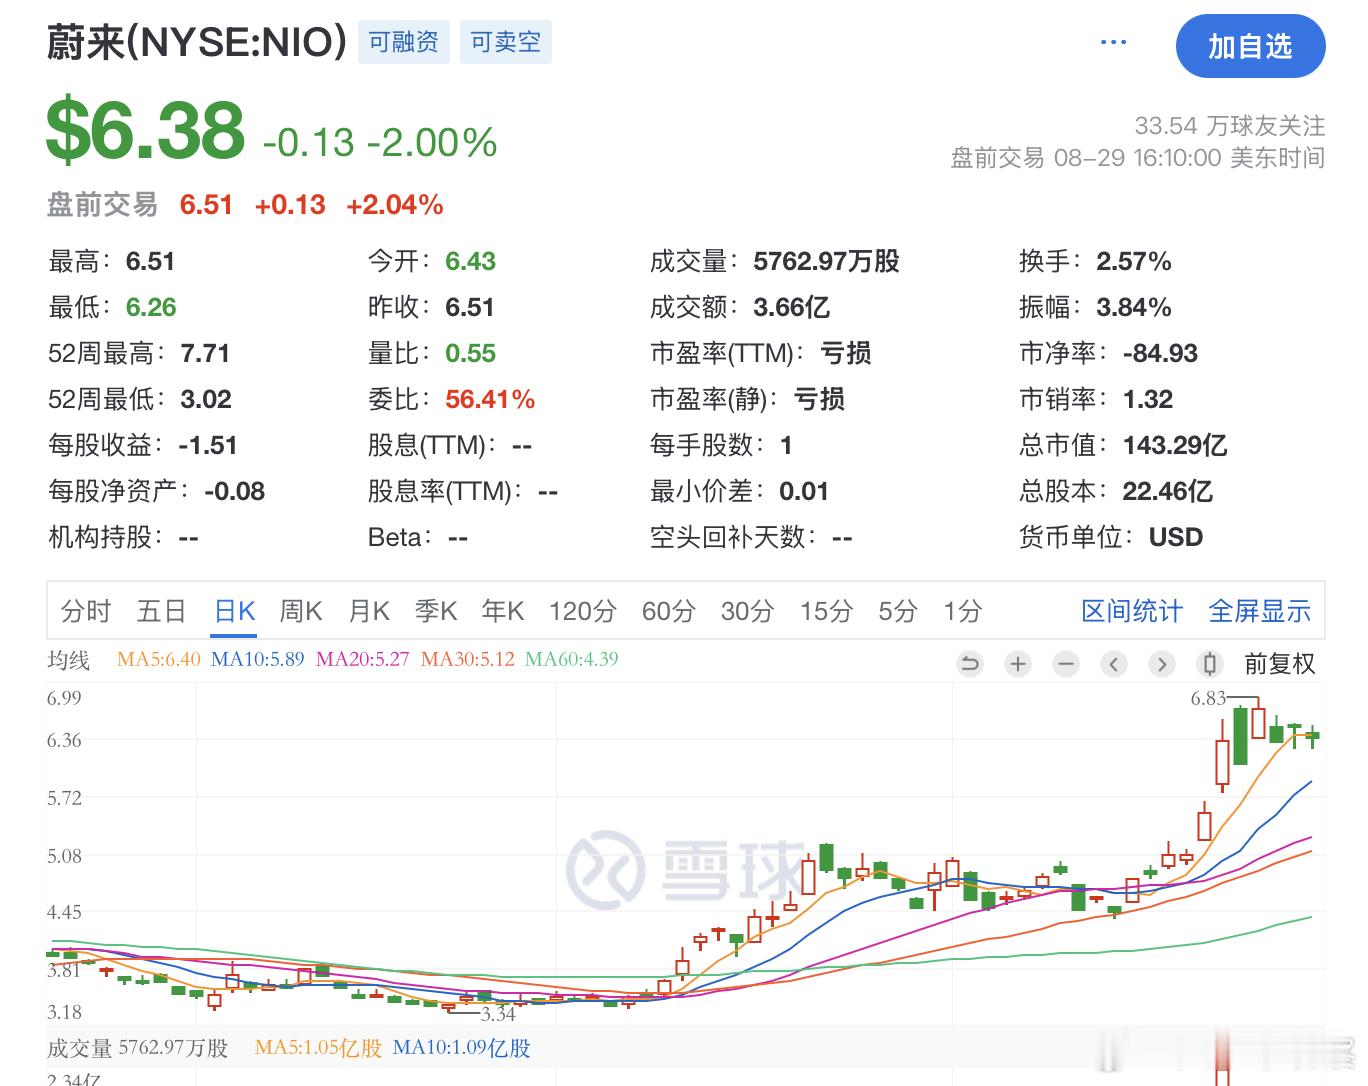Switch to the 季K chart tab
This screenshot has width=1368, height=1086.
436,611
